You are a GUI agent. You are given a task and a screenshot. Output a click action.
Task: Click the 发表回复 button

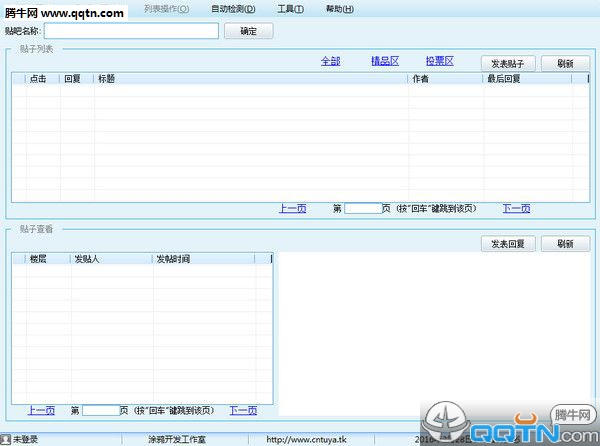tap(508, 244)
